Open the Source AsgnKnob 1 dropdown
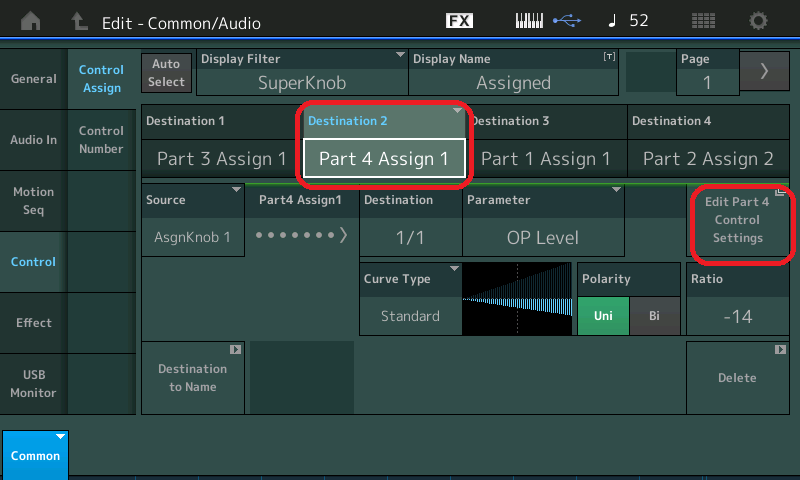This screenshot has width=800, height=480. click(193, 221)
